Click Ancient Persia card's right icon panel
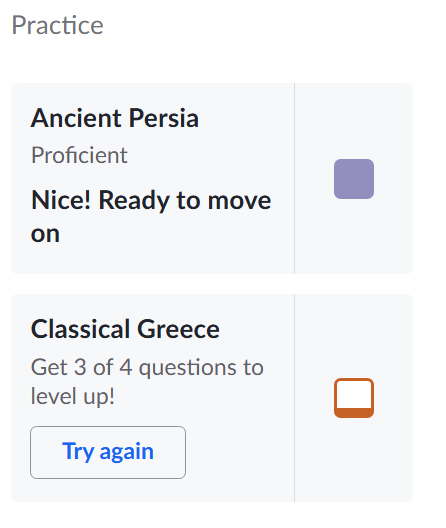This screenshot has width=446, height=528. pos(354,178)
